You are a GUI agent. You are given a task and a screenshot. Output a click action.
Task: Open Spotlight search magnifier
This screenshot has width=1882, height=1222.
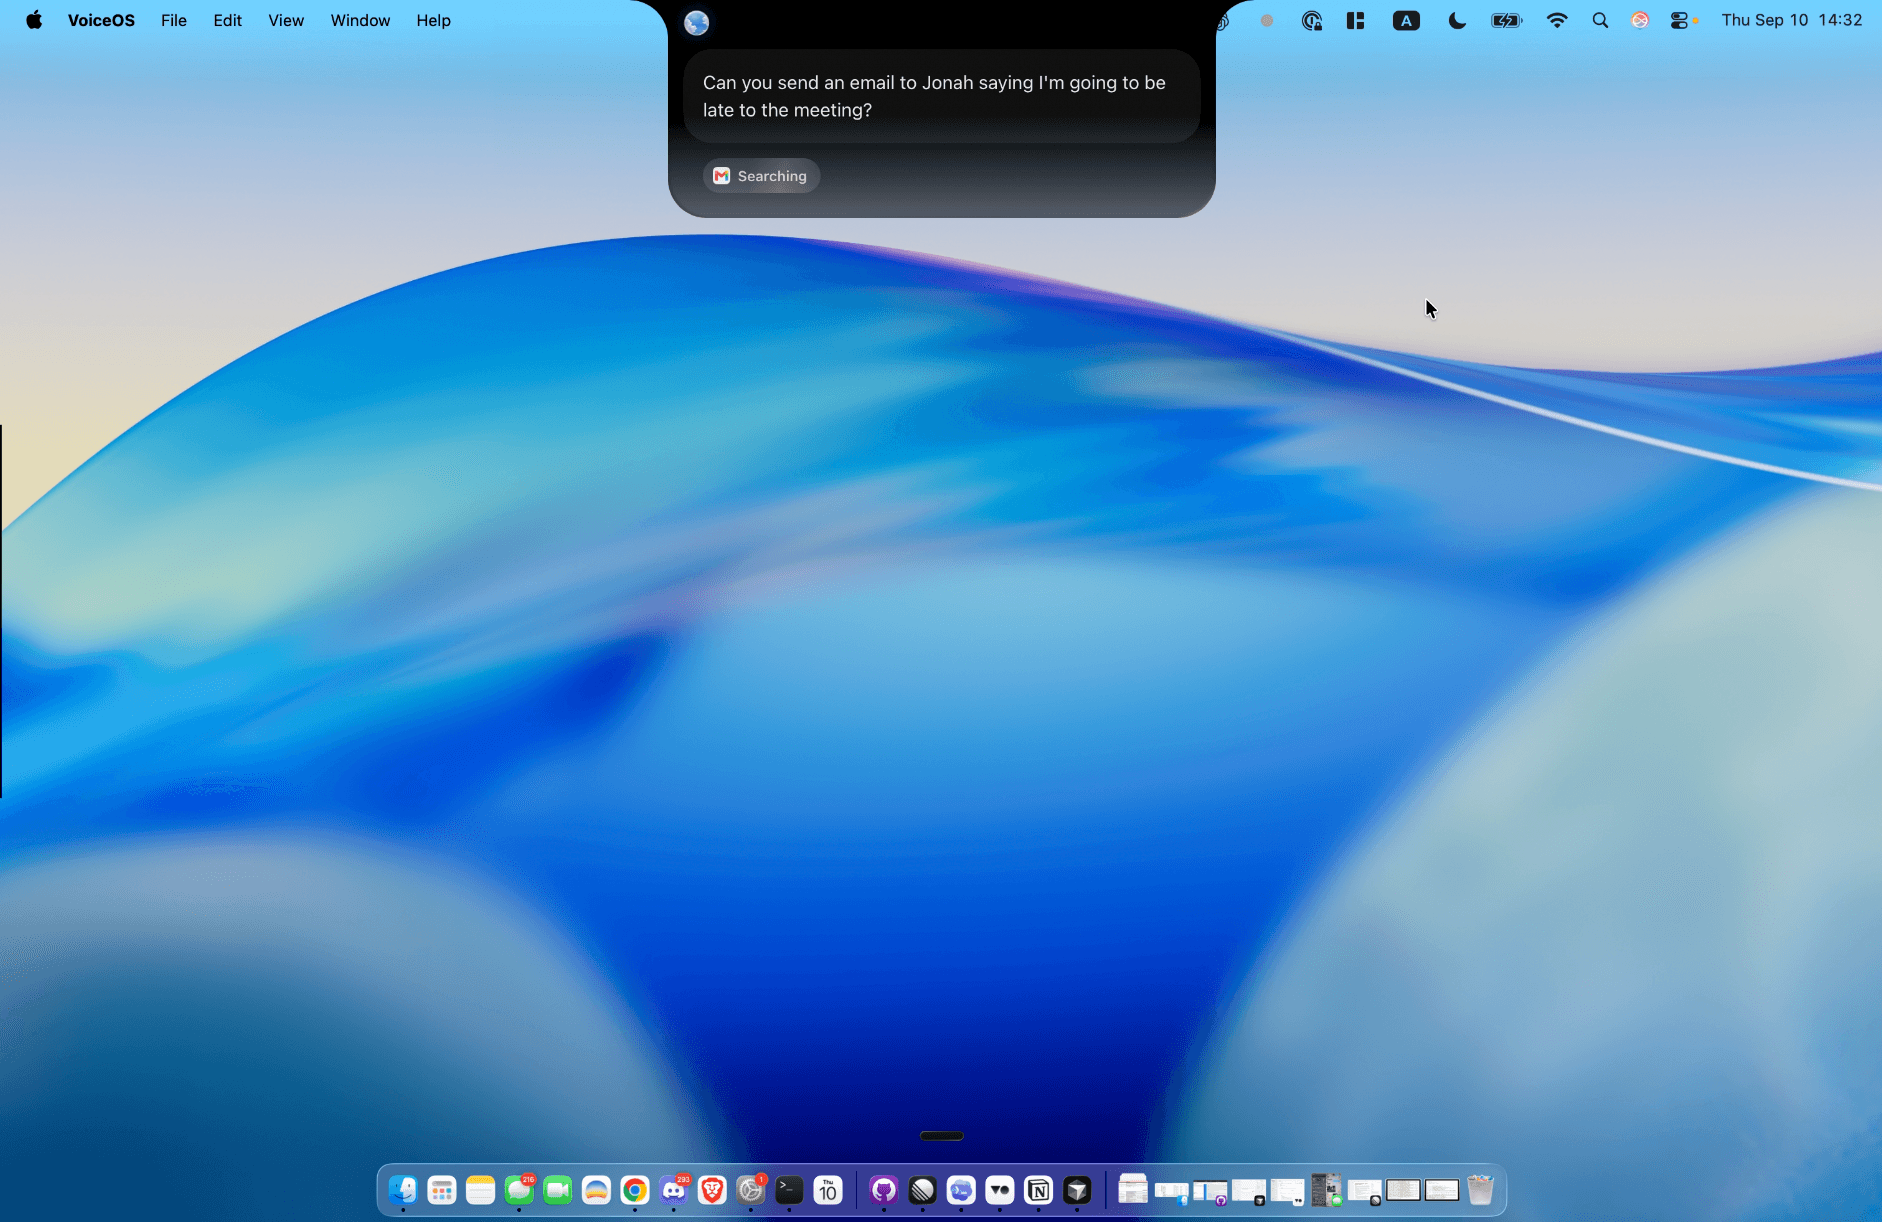pos(1600,20)
